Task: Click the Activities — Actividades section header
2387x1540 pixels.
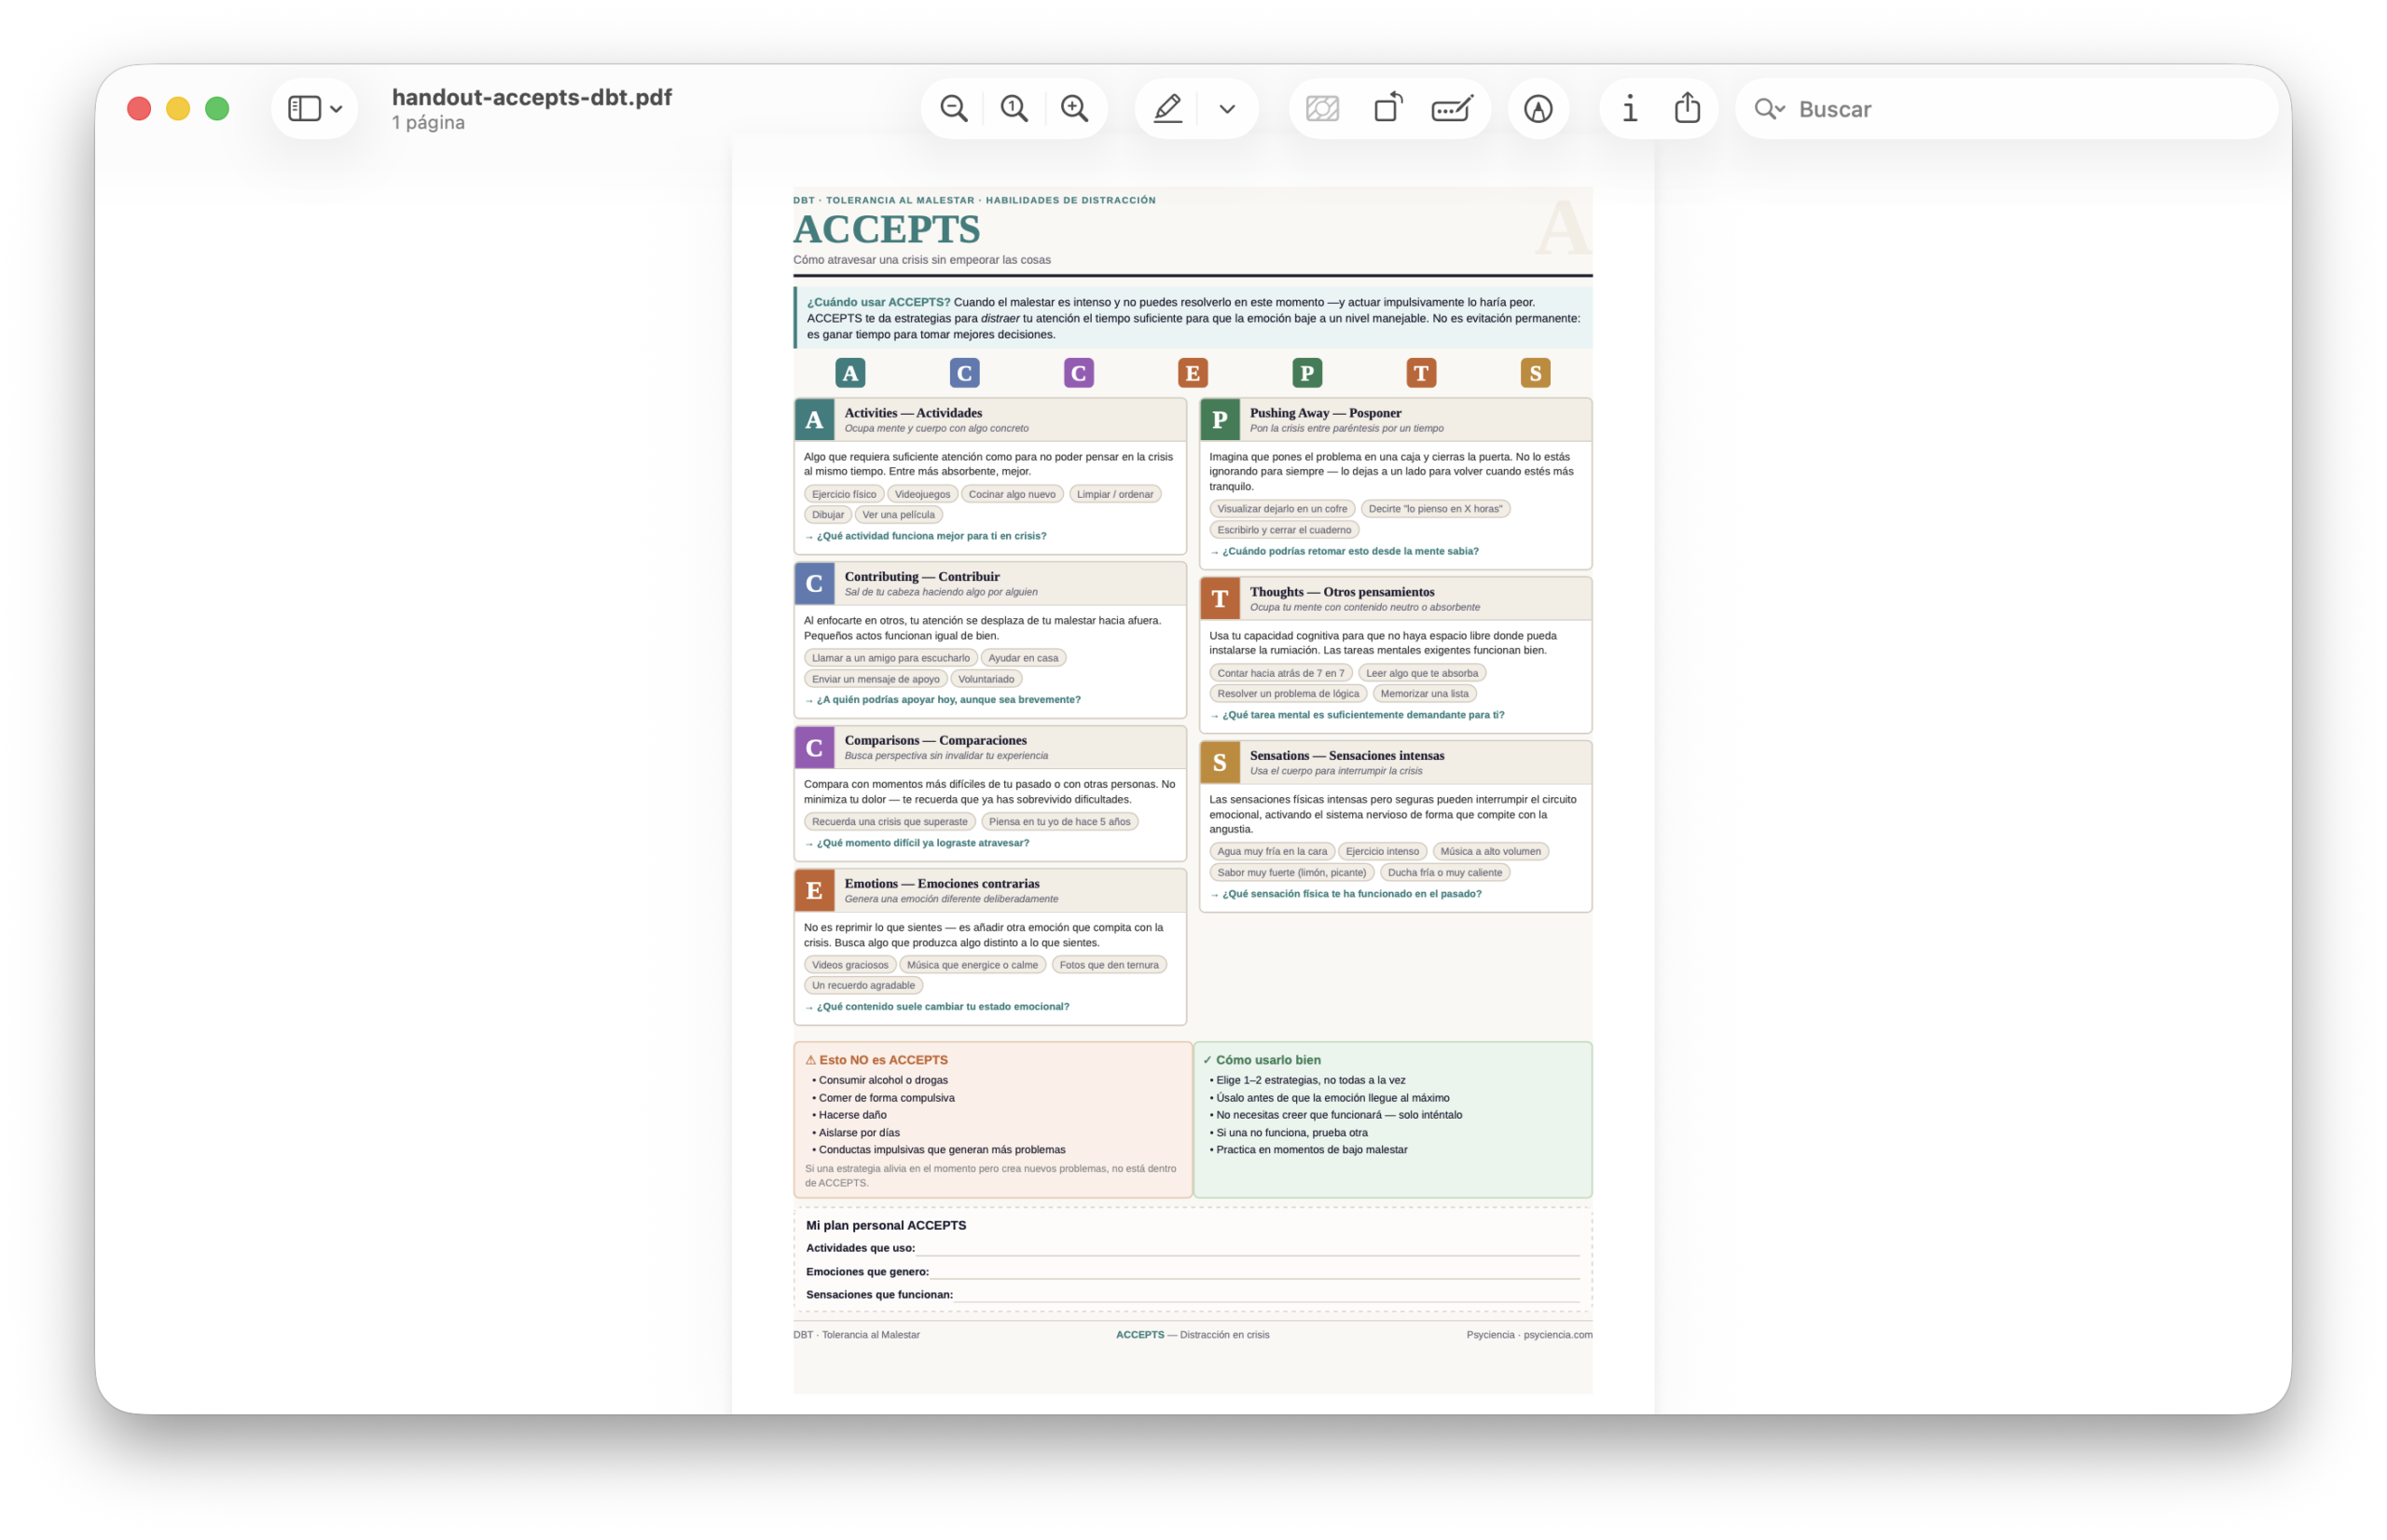Action: 912,412
